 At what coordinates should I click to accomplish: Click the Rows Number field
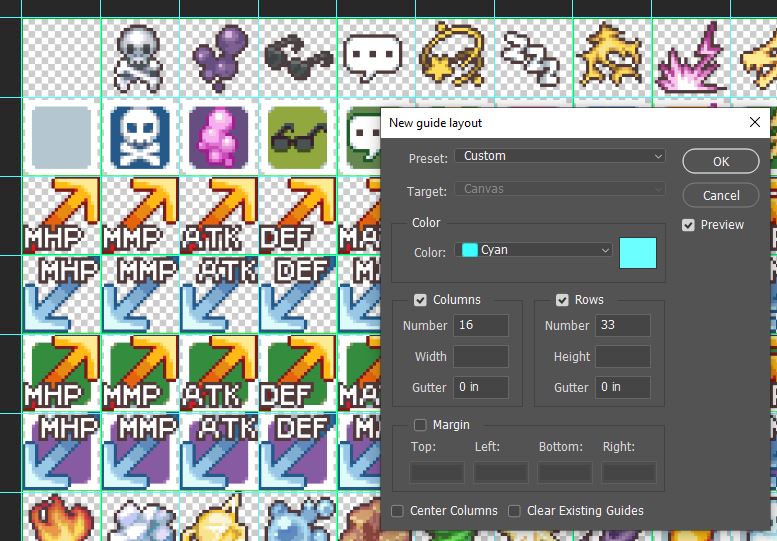click(623, 325)
